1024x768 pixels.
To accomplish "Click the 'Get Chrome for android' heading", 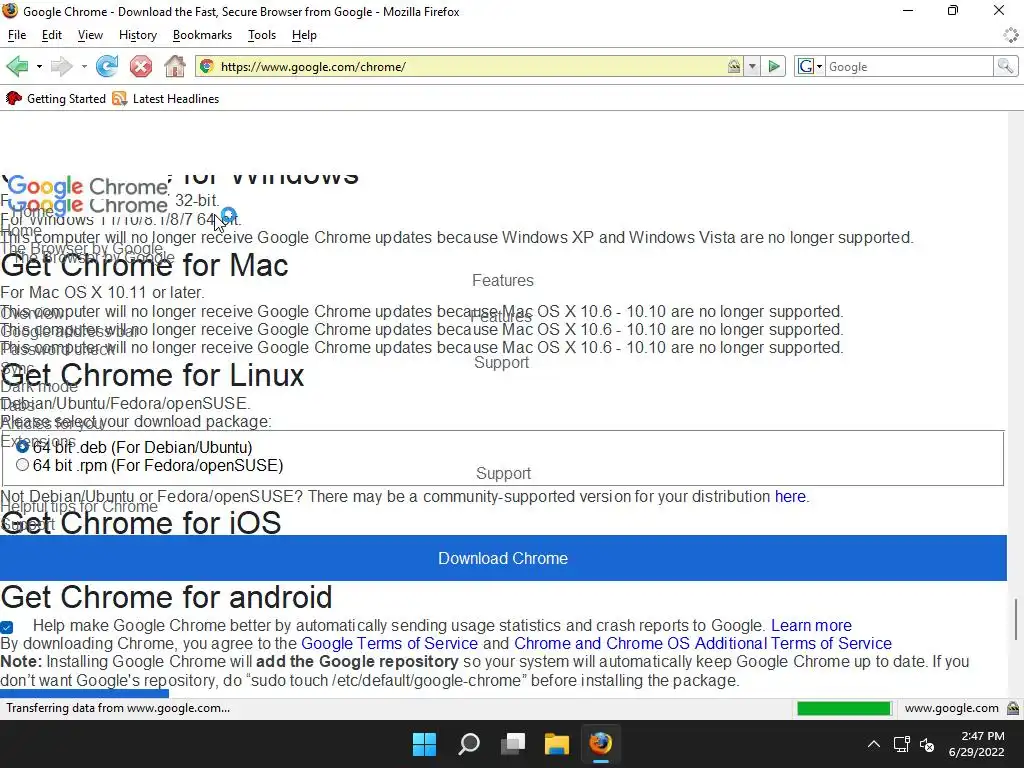I will pyautogui.click(x=167, y=598).
